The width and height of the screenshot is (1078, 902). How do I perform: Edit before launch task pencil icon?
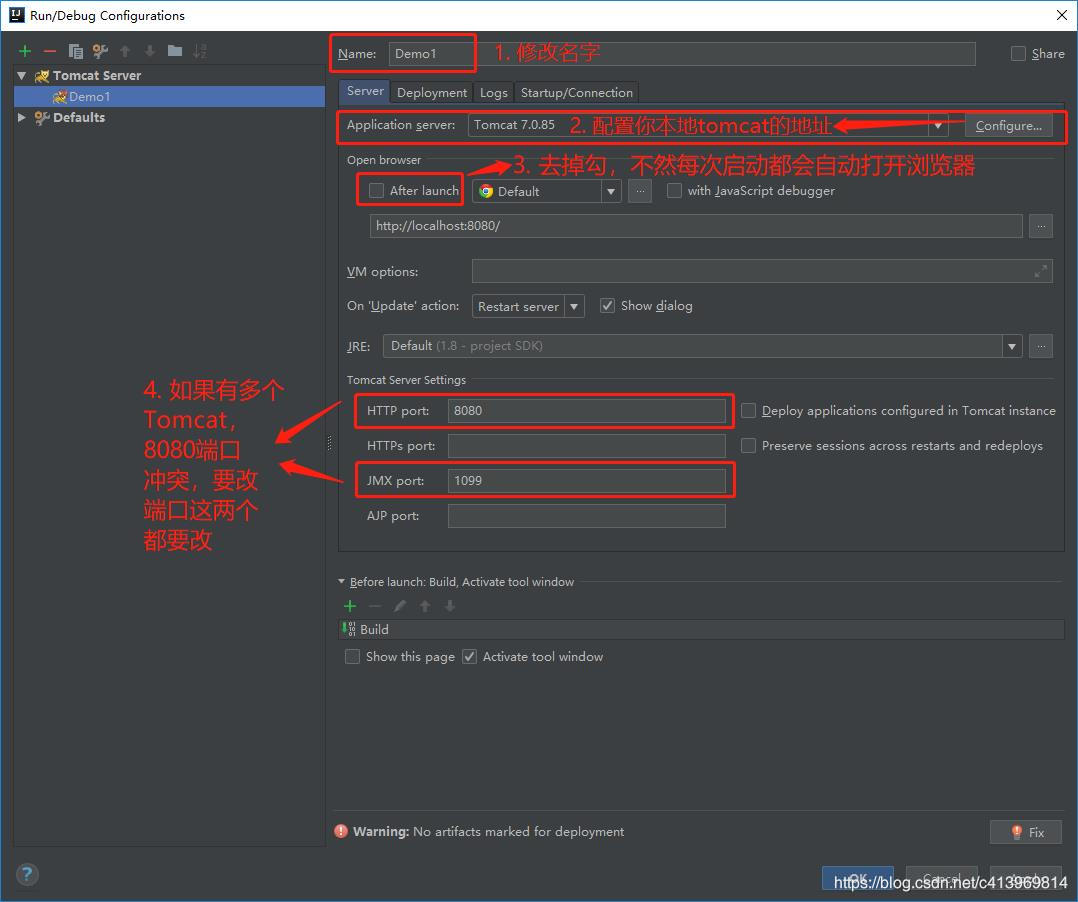click(x=400, y=606)
